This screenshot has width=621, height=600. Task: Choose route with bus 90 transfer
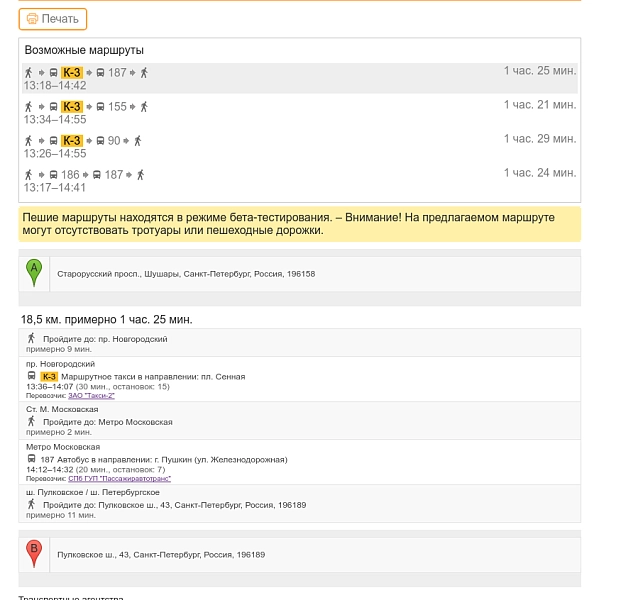coord(300,147)
